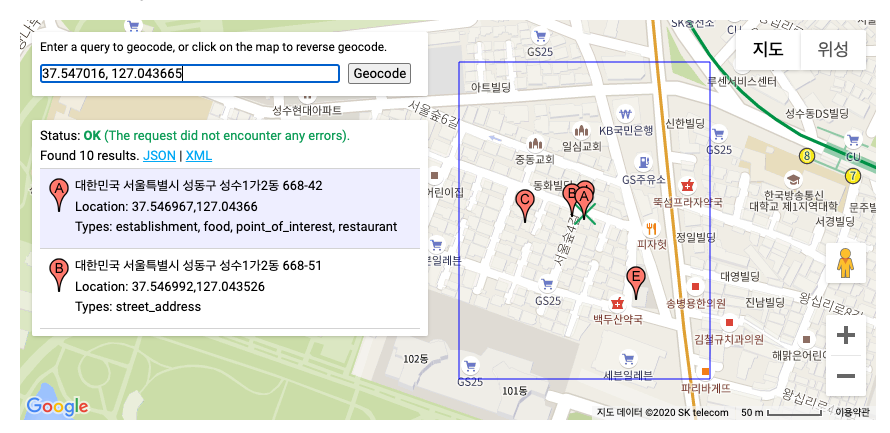890x433 pixels.
Task: Open the XML results link
Action: (x=199, y=156)
